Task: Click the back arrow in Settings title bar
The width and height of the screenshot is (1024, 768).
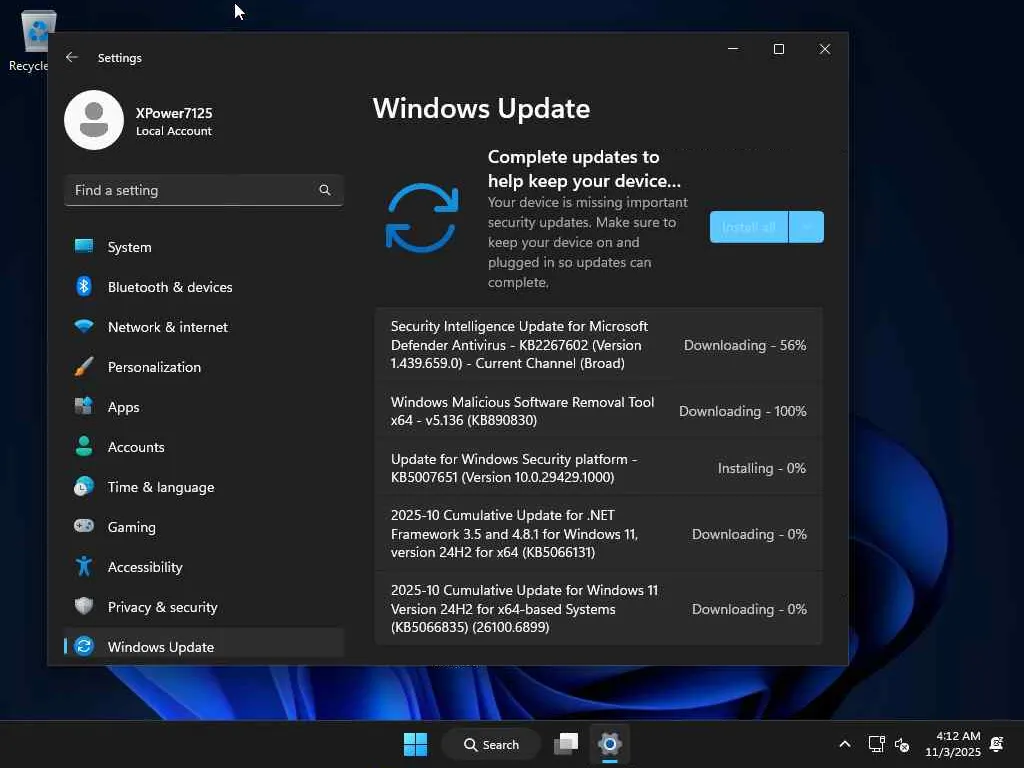Action: [x=72, y=57]
